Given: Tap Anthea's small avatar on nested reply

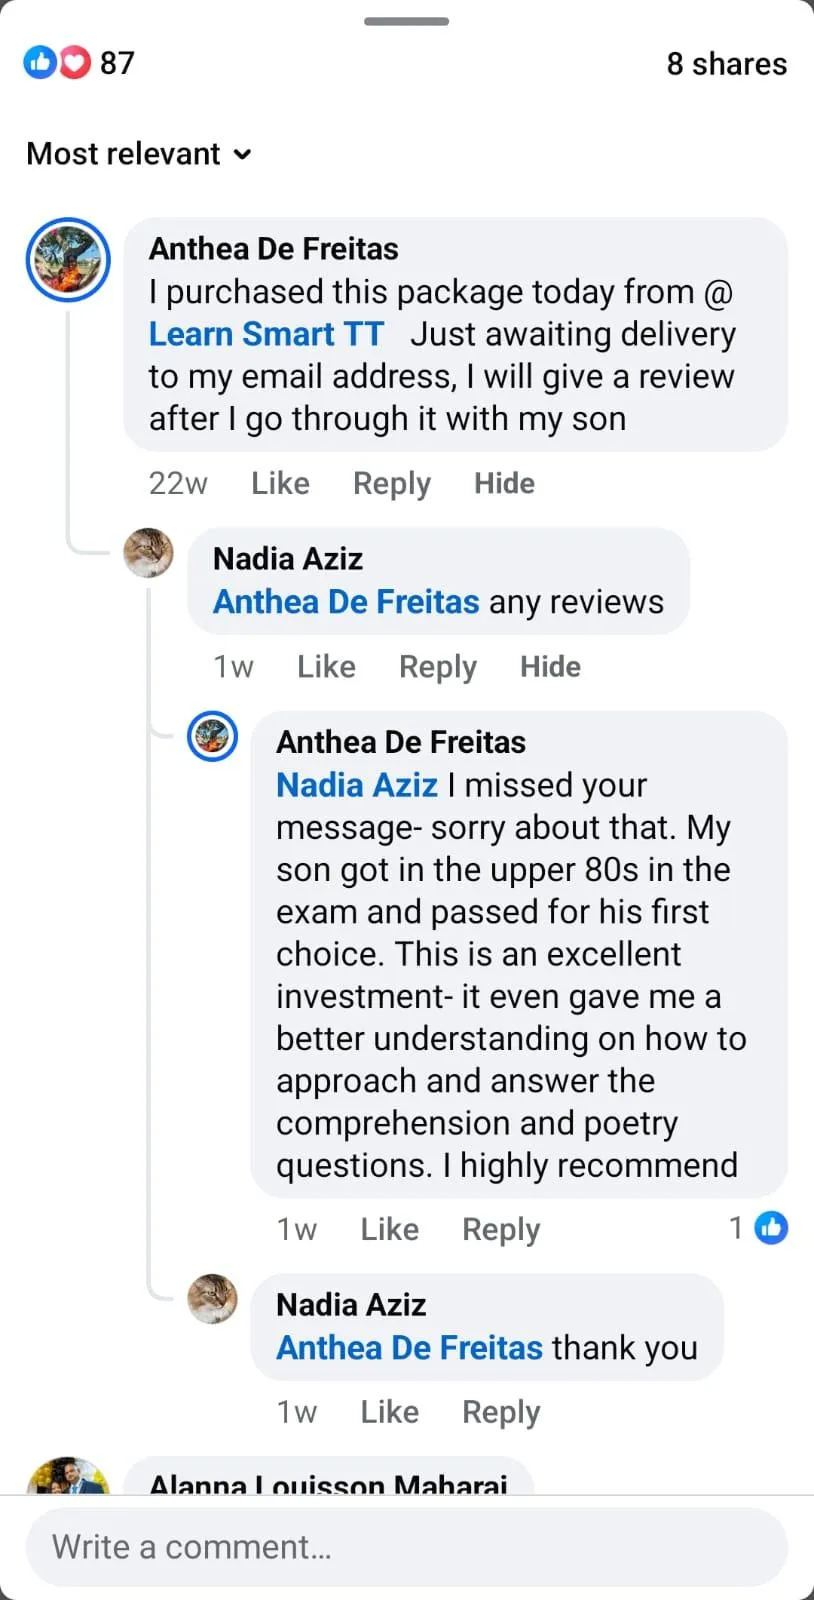Looking at the screenshot, I should 213,737.
